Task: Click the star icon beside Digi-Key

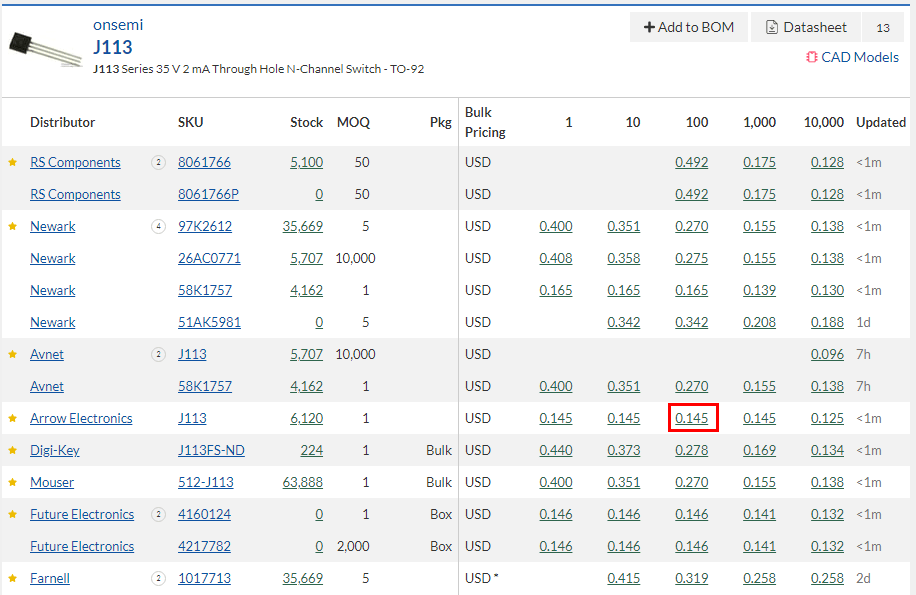Action: point(12,450)
